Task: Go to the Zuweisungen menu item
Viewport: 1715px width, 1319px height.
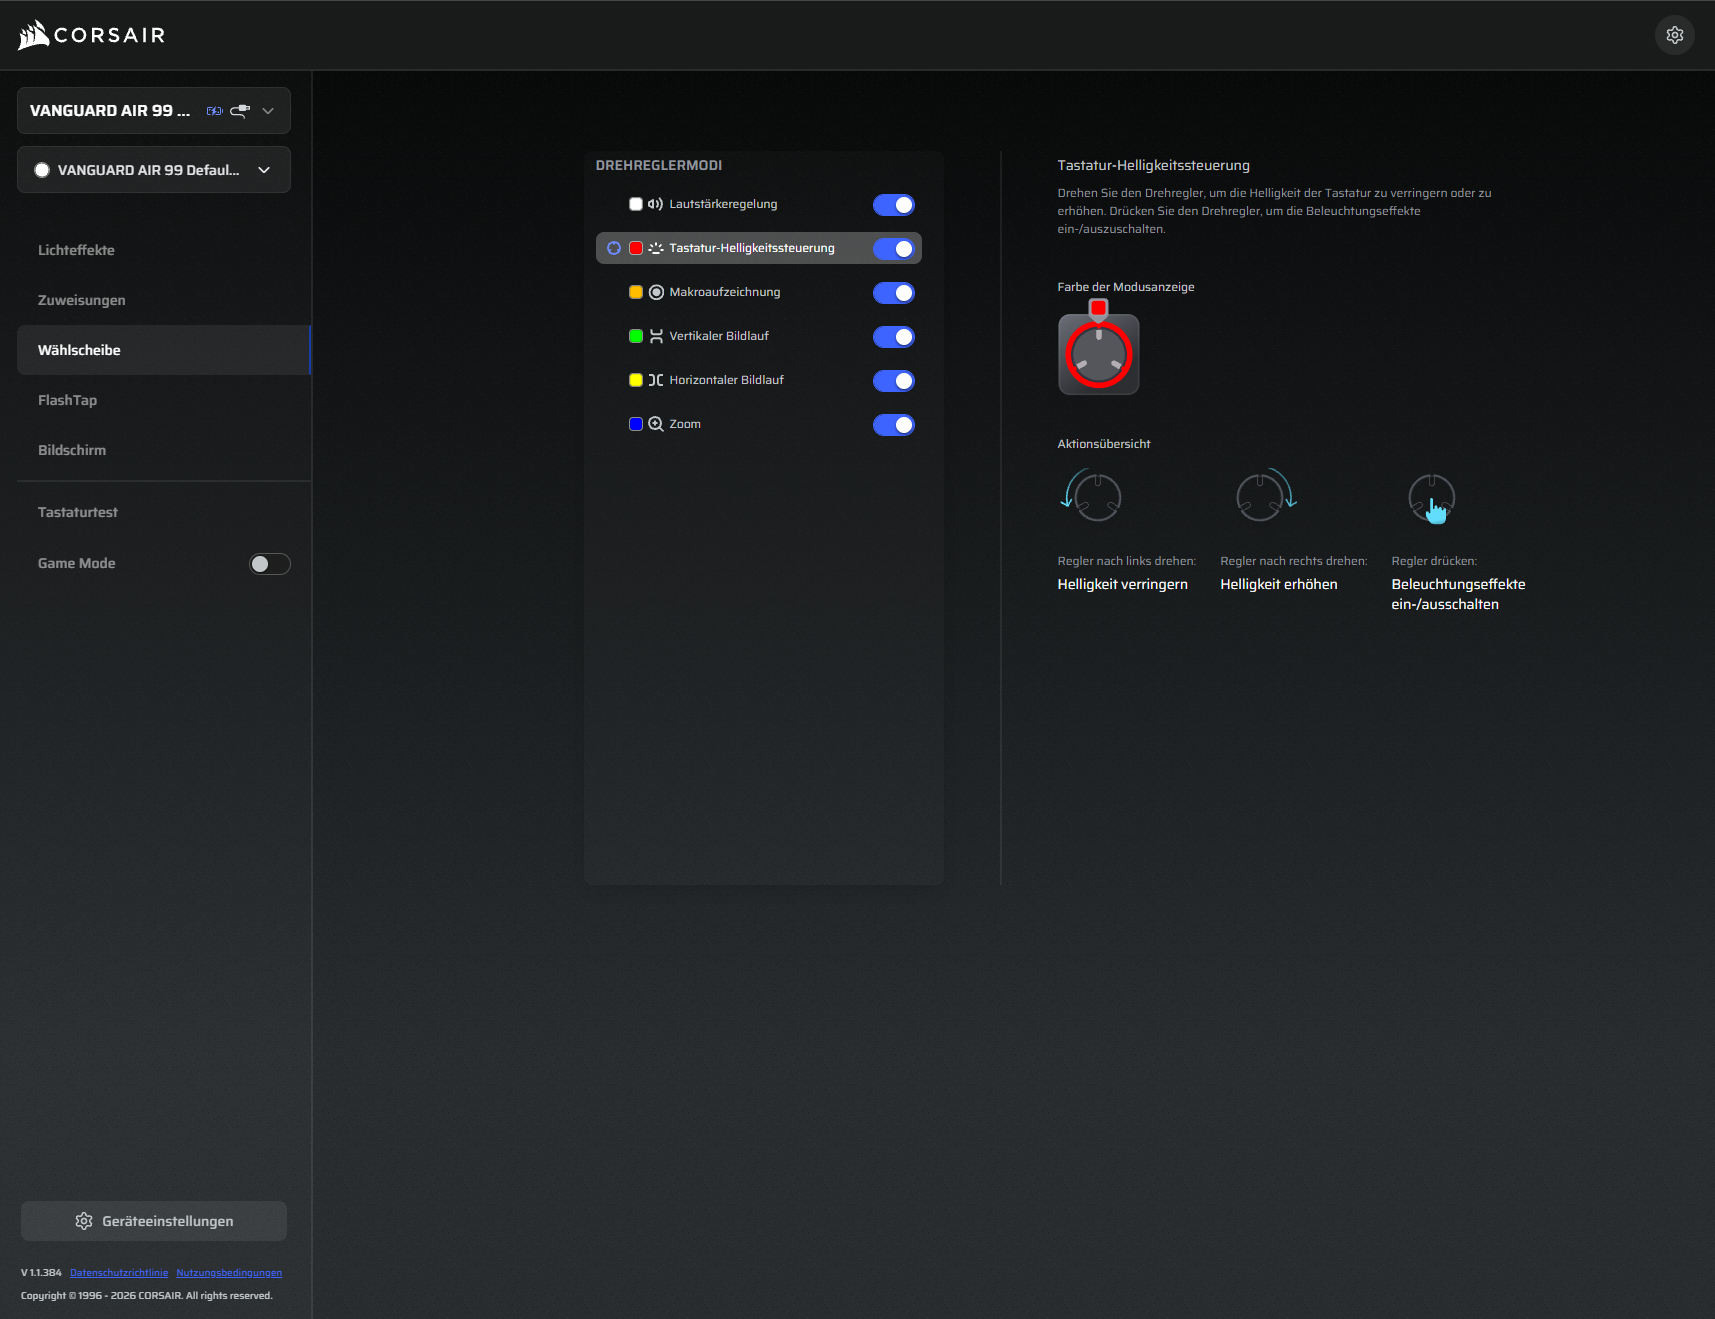Action: 81,300
